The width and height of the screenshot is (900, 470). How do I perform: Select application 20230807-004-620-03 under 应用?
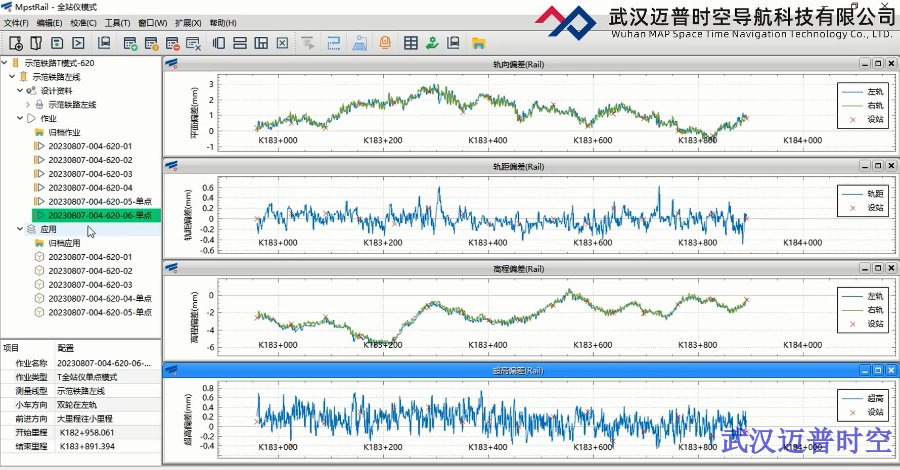[x=90, y=285]
